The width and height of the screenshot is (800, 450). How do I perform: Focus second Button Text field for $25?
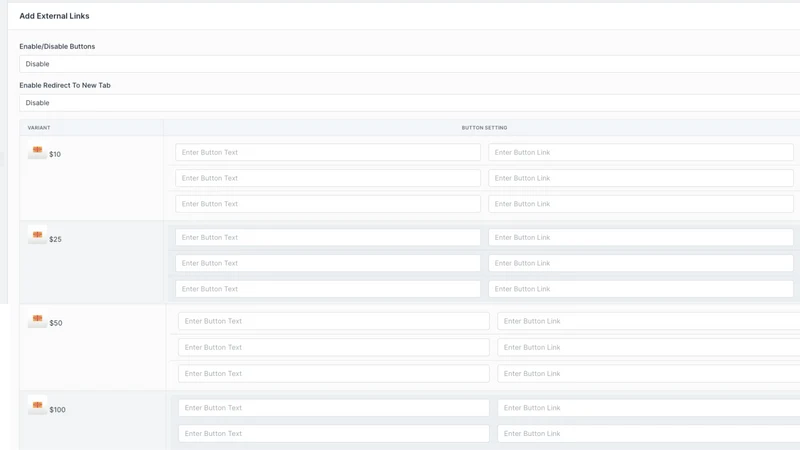pos(328,263)
